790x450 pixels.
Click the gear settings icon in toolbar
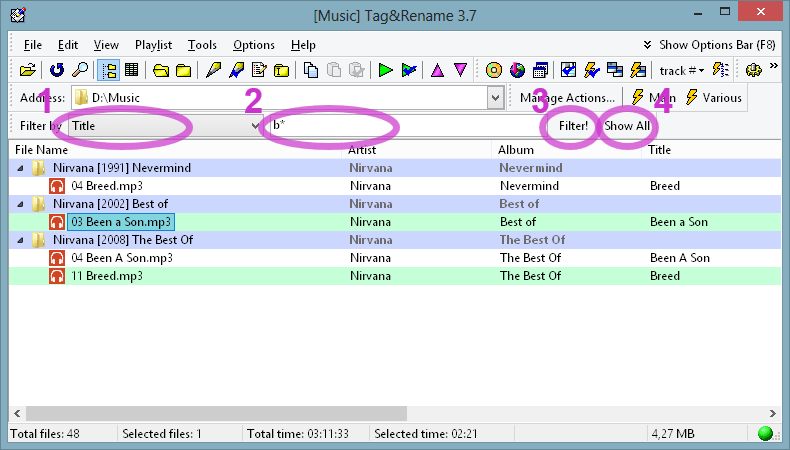754,70
